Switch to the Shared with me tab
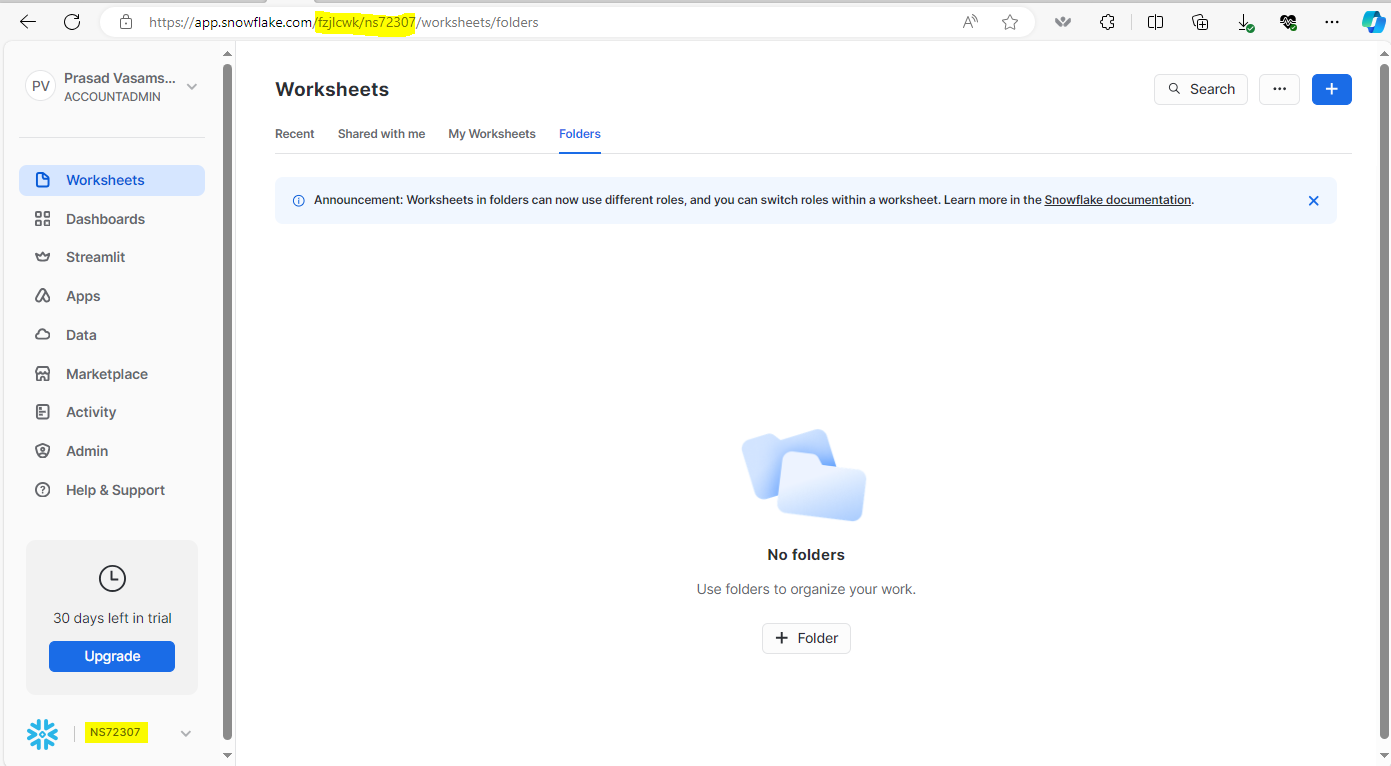Viewport: 1391px width, 766px height. pyautogui.click(x=381, y=134)
